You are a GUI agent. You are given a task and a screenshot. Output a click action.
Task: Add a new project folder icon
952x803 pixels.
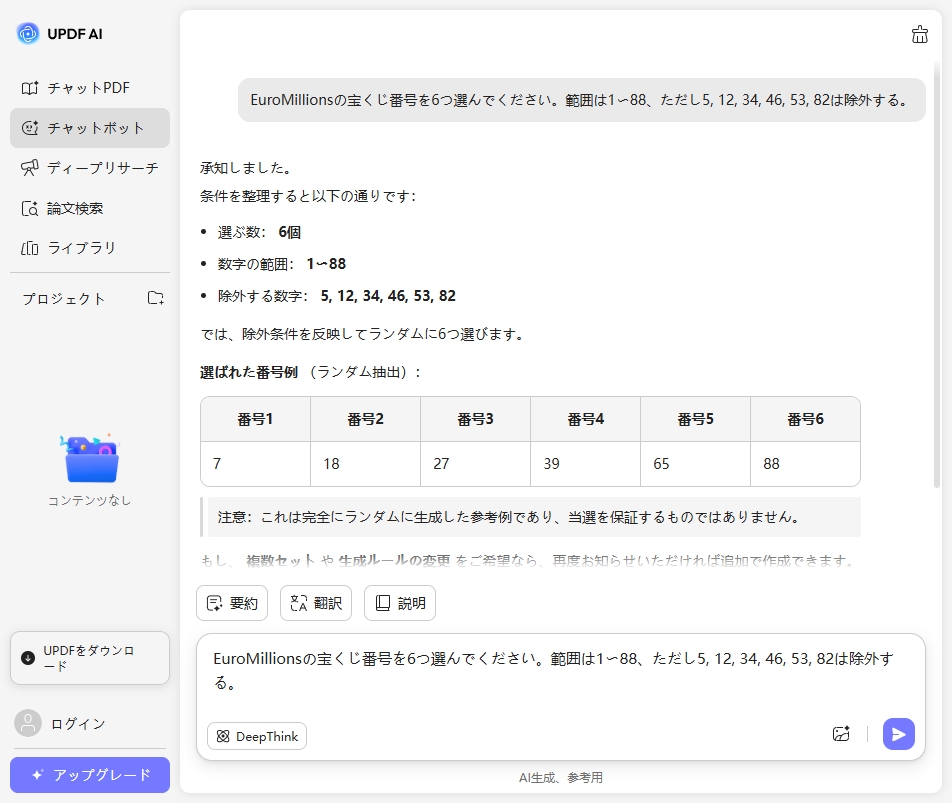tap(155, 298)
